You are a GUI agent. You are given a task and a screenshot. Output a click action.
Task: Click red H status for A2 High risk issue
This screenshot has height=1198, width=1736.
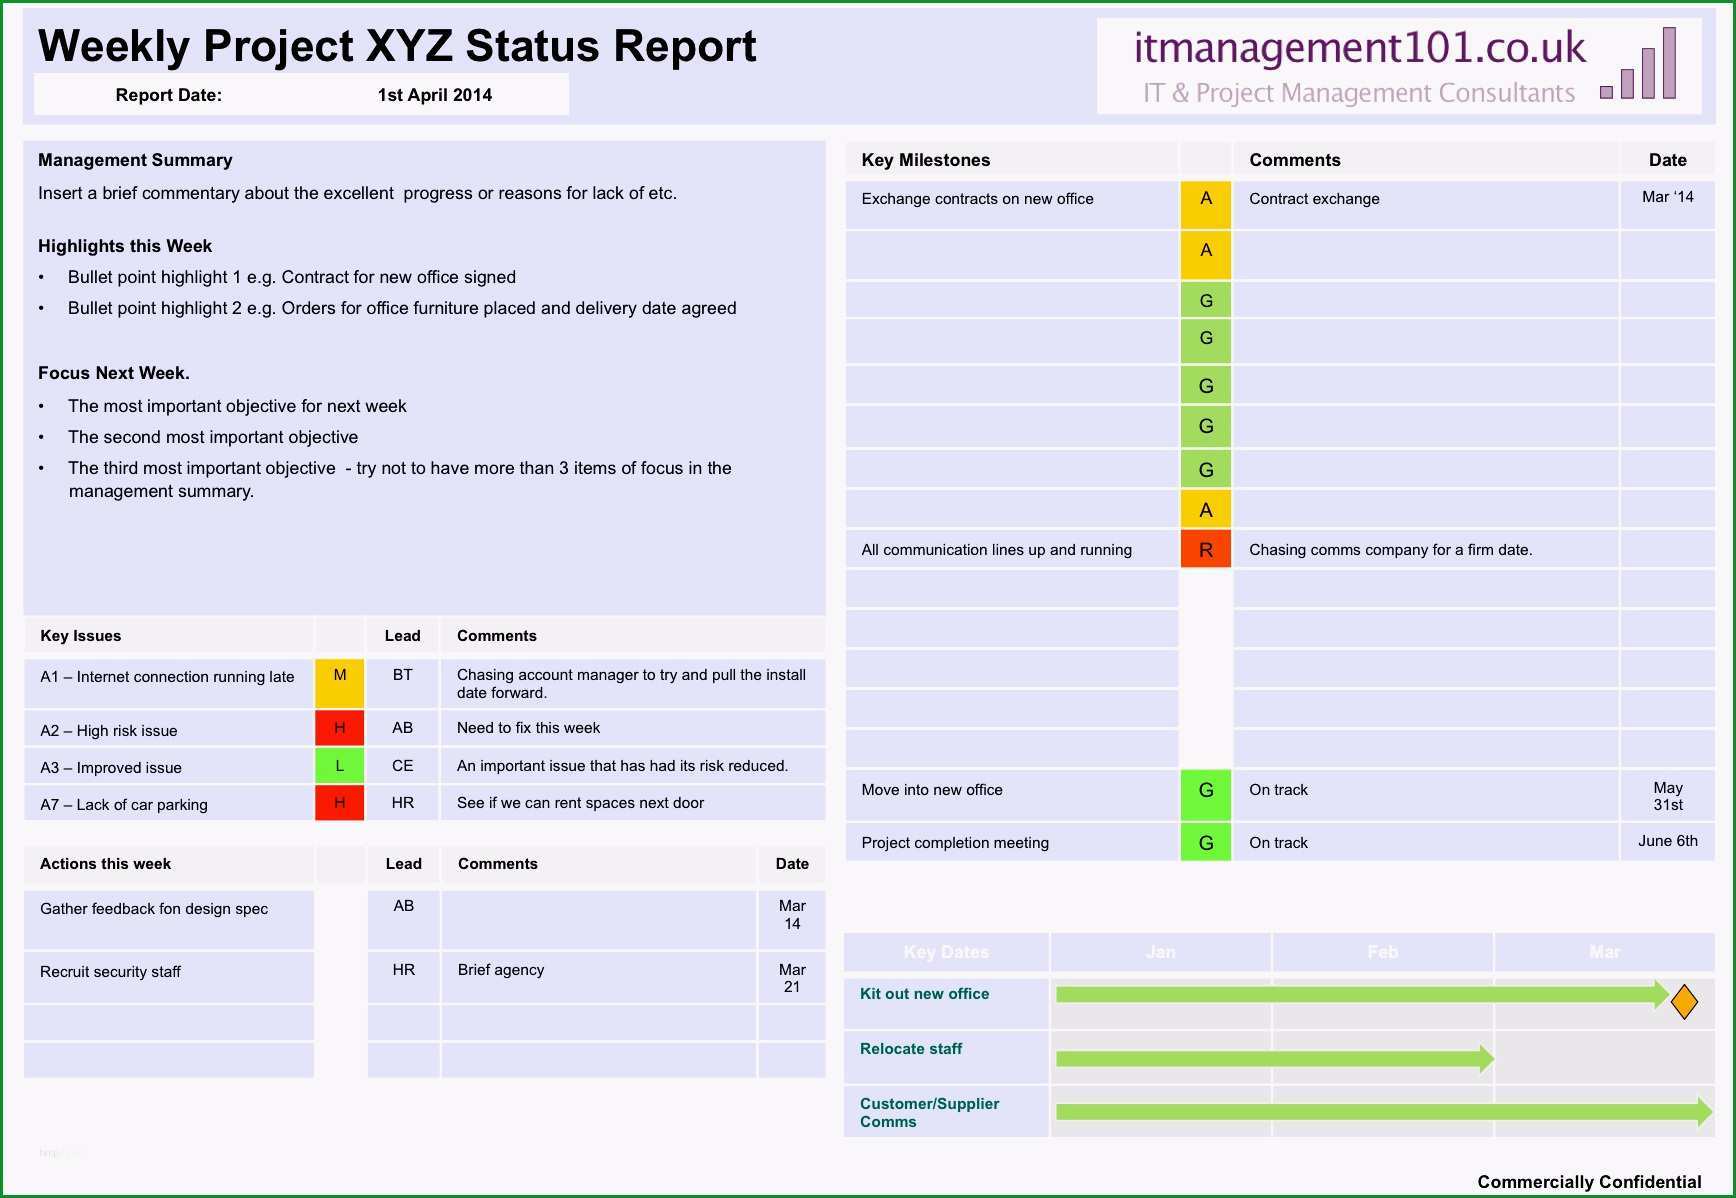[340, 728]
